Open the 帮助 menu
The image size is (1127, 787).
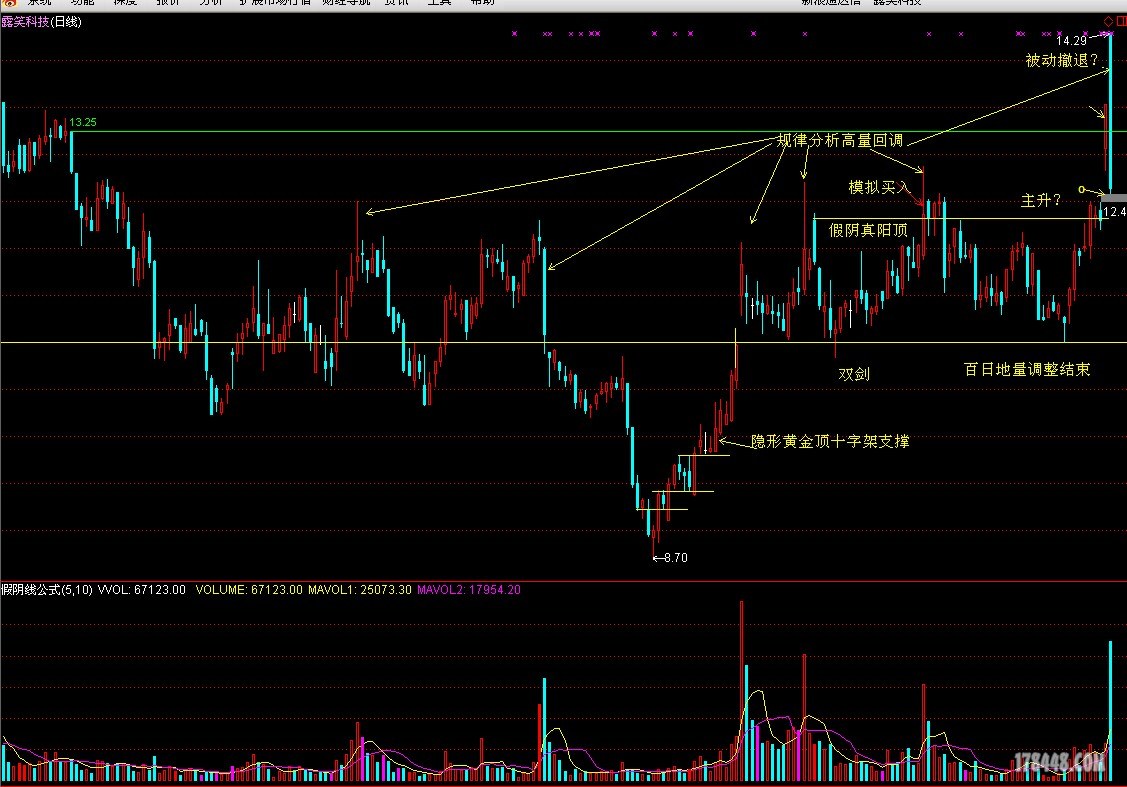pos(481,2)
